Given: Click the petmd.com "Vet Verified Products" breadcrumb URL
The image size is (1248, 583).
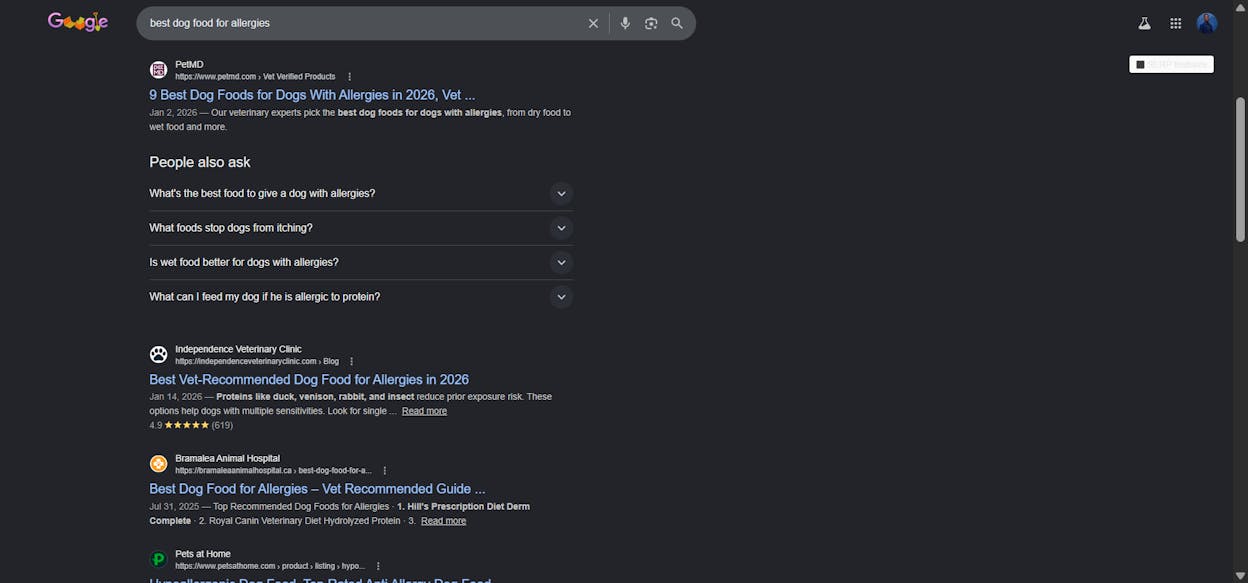Looking at the screenshot, I should [255, 77].
